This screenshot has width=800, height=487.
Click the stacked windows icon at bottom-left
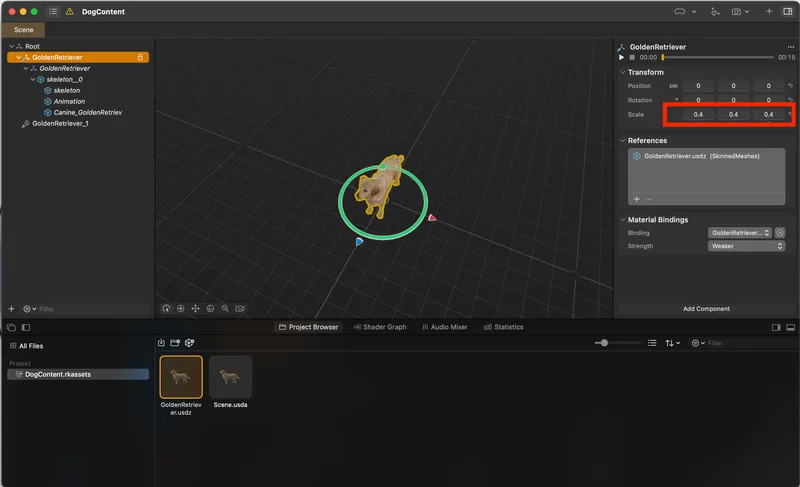click(11, 327)
